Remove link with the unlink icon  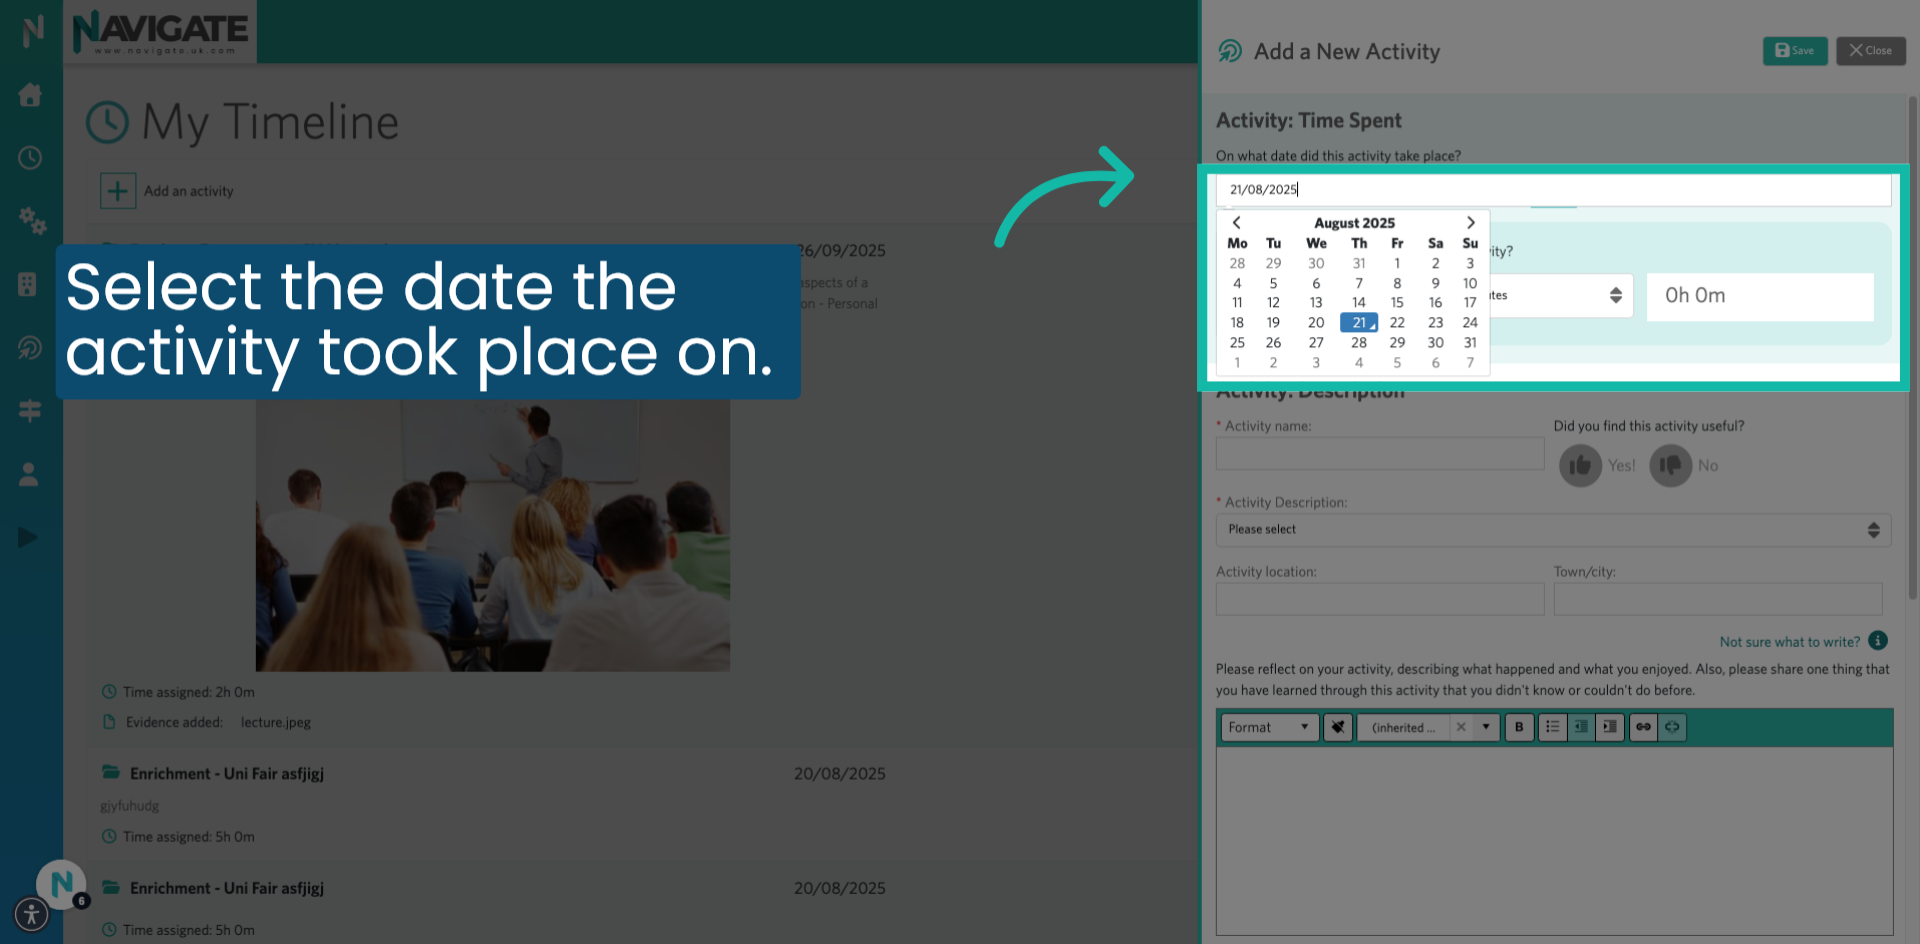(x=1673, y=727)
